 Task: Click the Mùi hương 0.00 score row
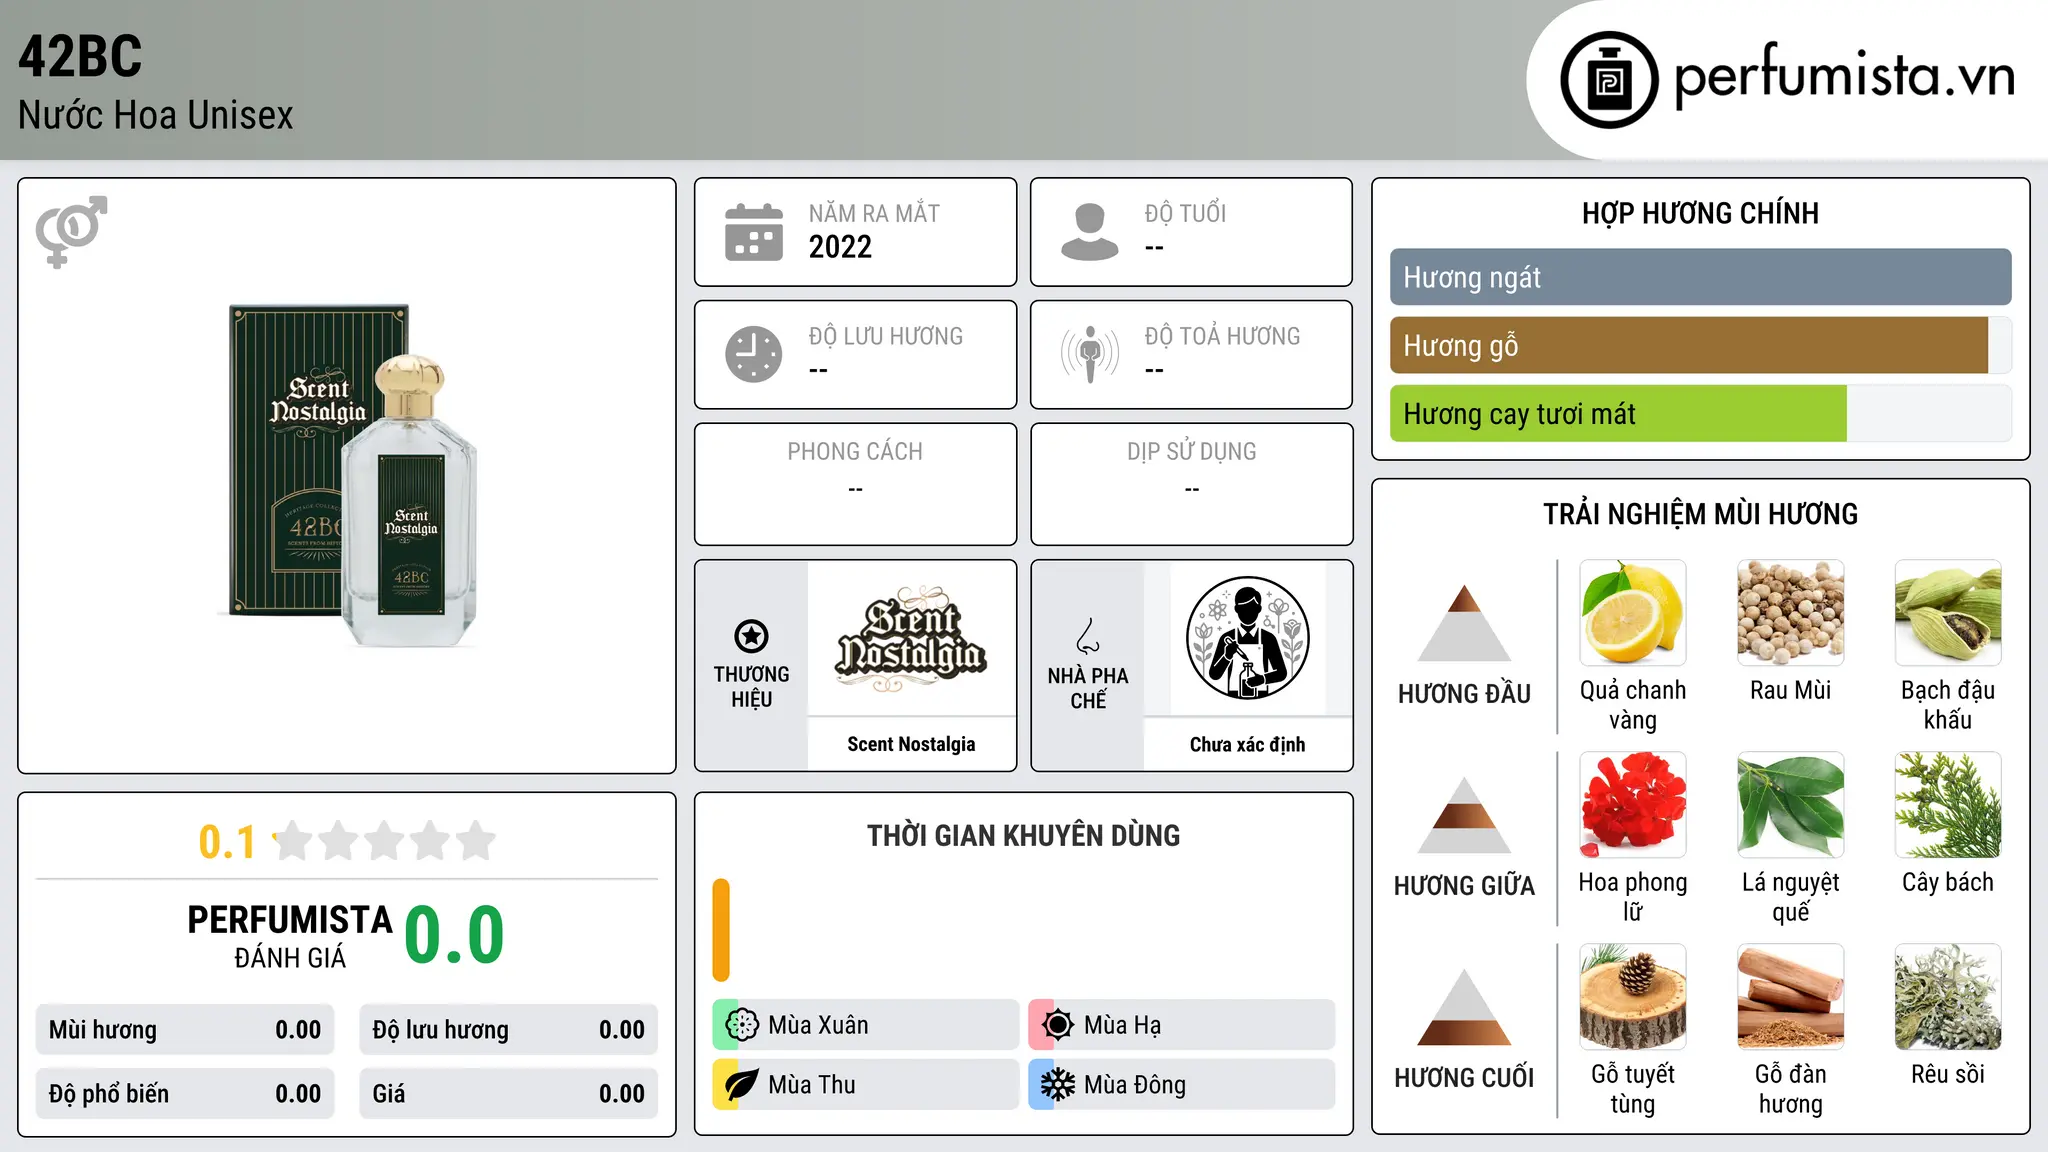(185, 1030)
